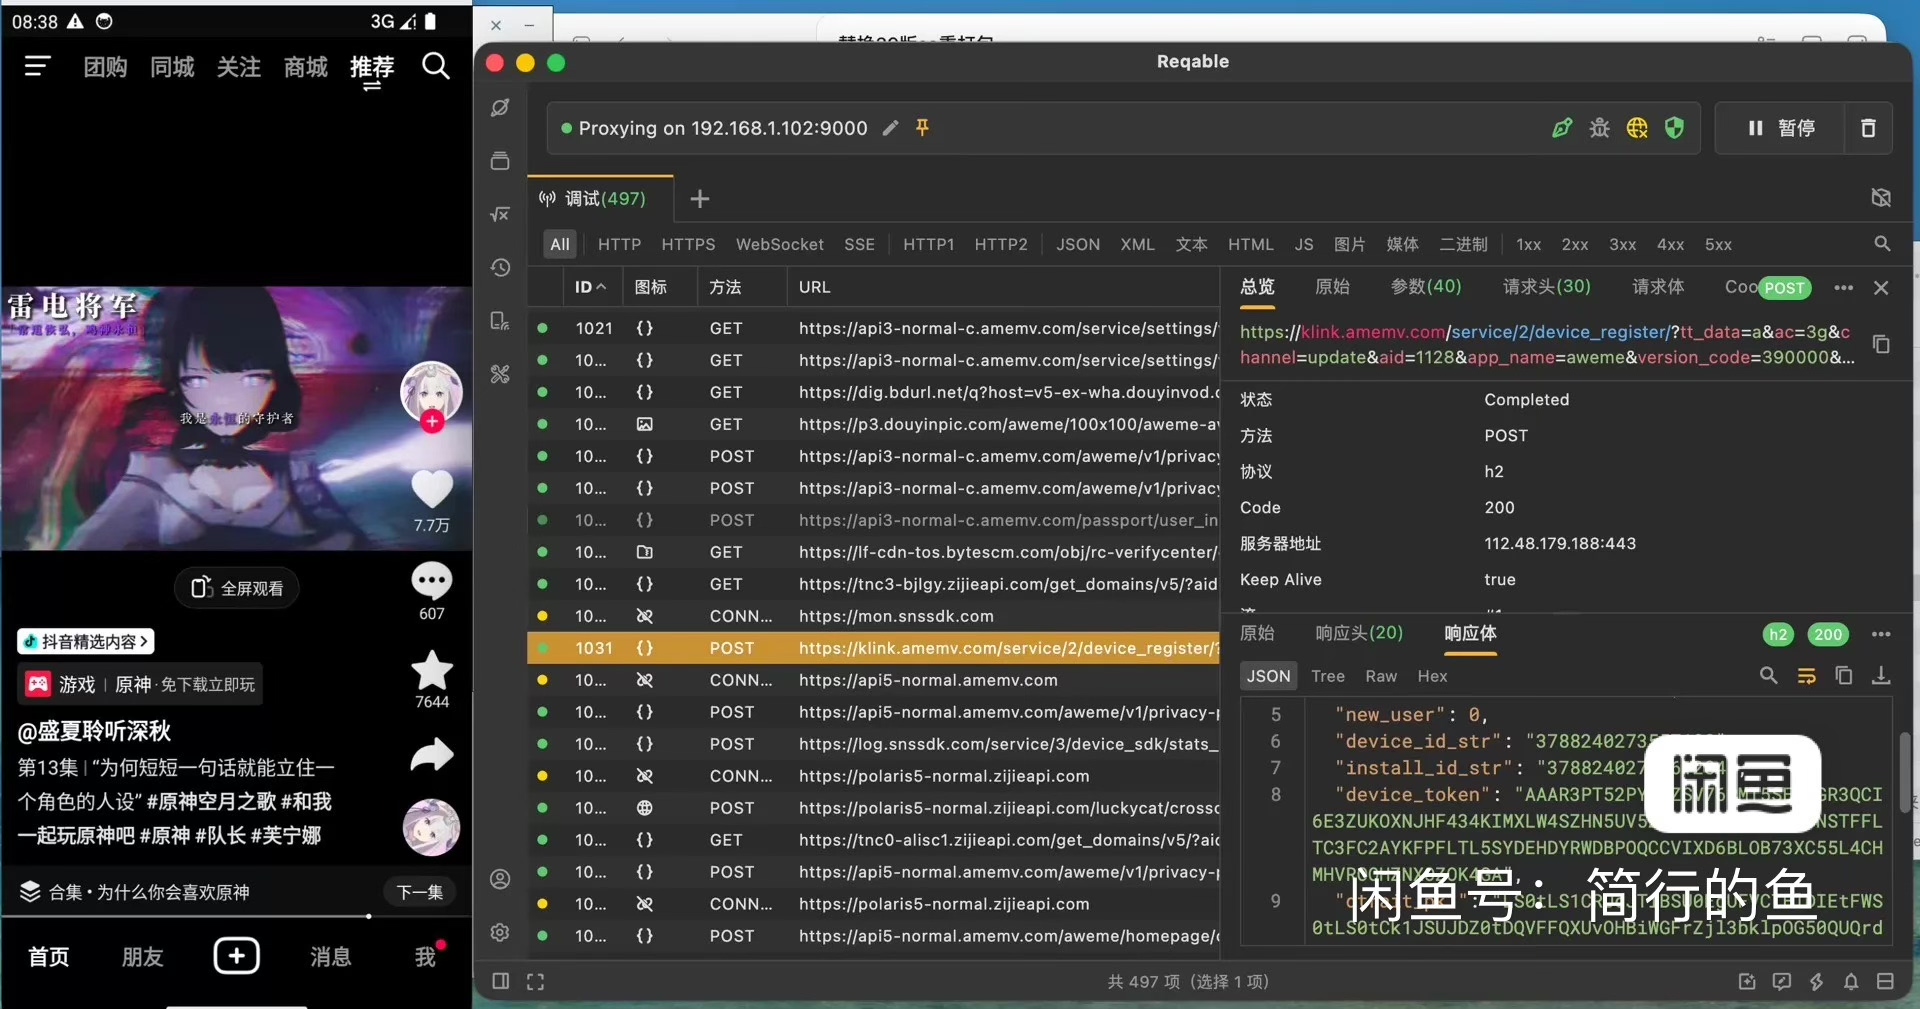Viewport: 1920px width, 1009px height.
Task: Open the history clock sidebar icon
Action: click(500, 267)
